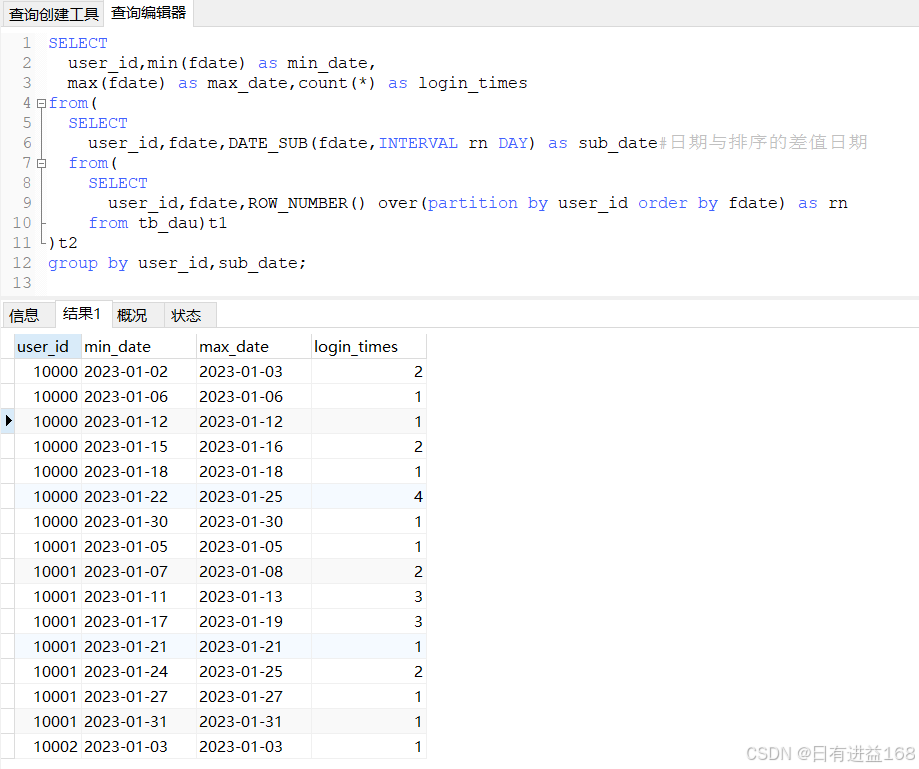Click the row header of the 2023-01-02 row
The image size is (919, 769).
7,372
